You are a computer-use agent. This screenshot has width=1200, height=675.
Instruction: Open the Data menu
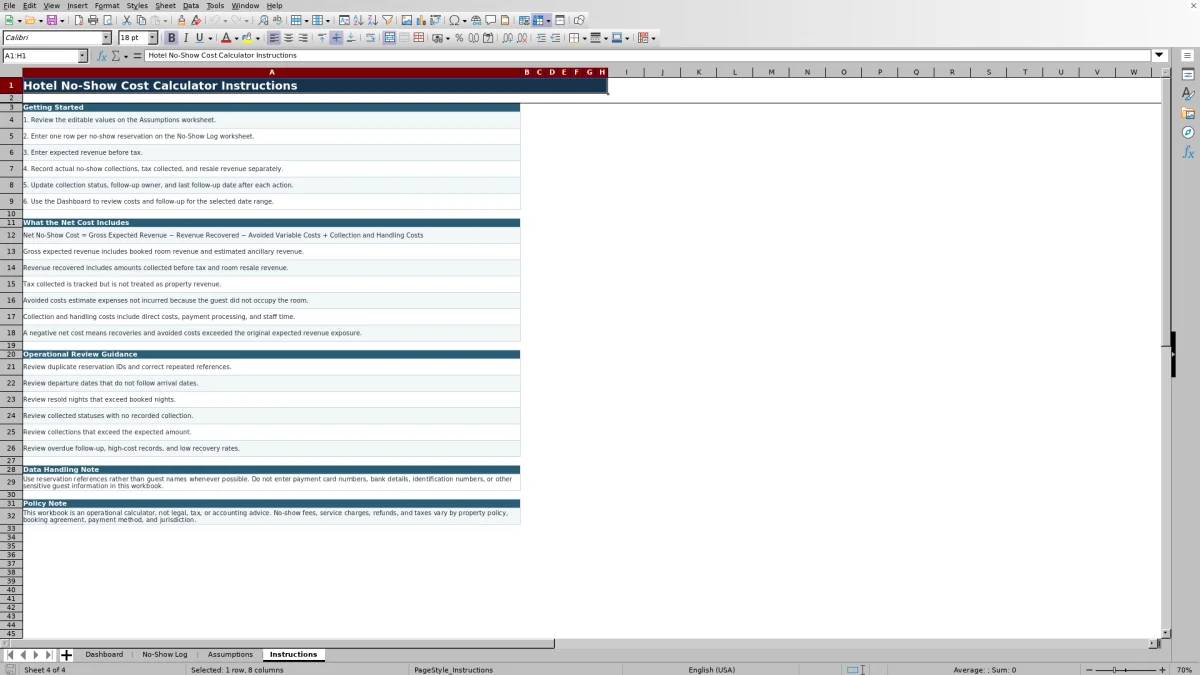(x=190, y=5)
